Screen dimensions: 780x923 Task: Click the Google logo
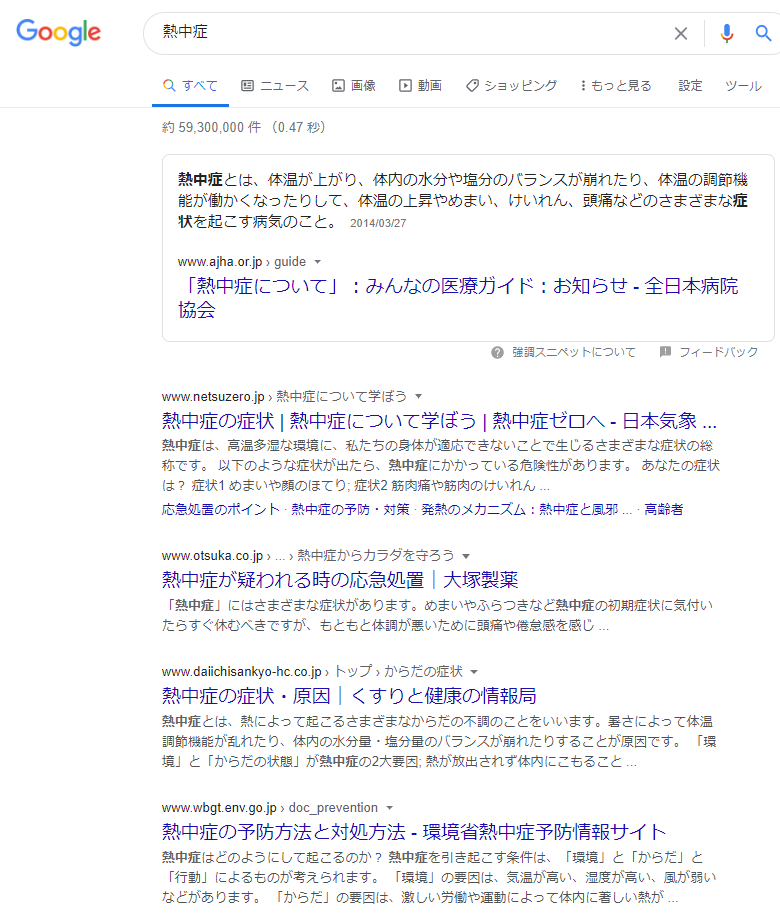pos(58,32)
